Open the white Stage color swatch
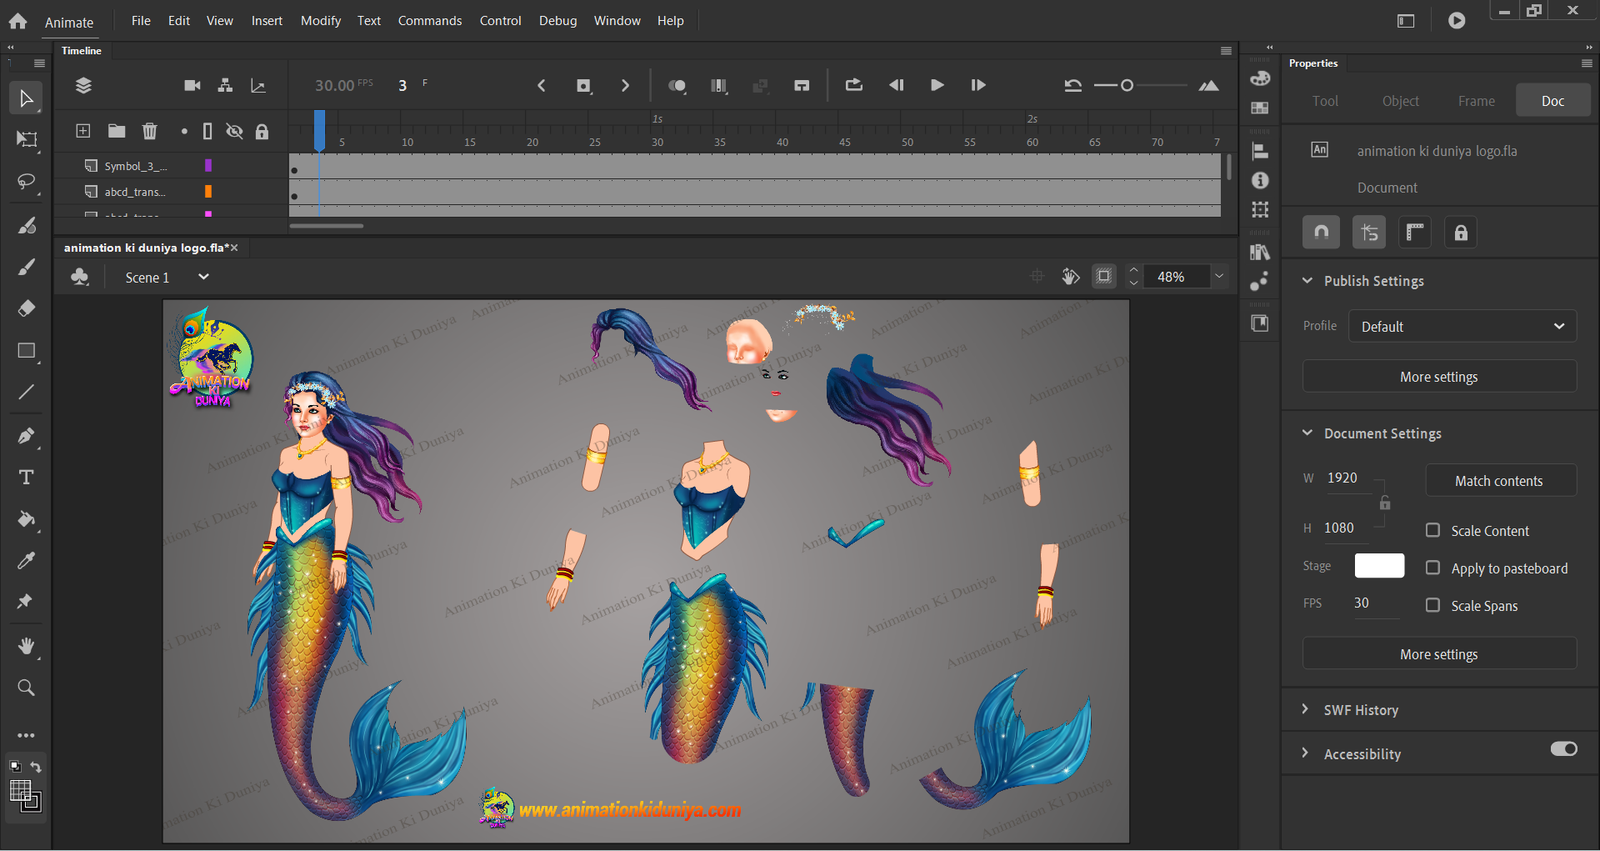Image resolution: width=1600 pixels, height=851 pixels. coord(1379,565)
